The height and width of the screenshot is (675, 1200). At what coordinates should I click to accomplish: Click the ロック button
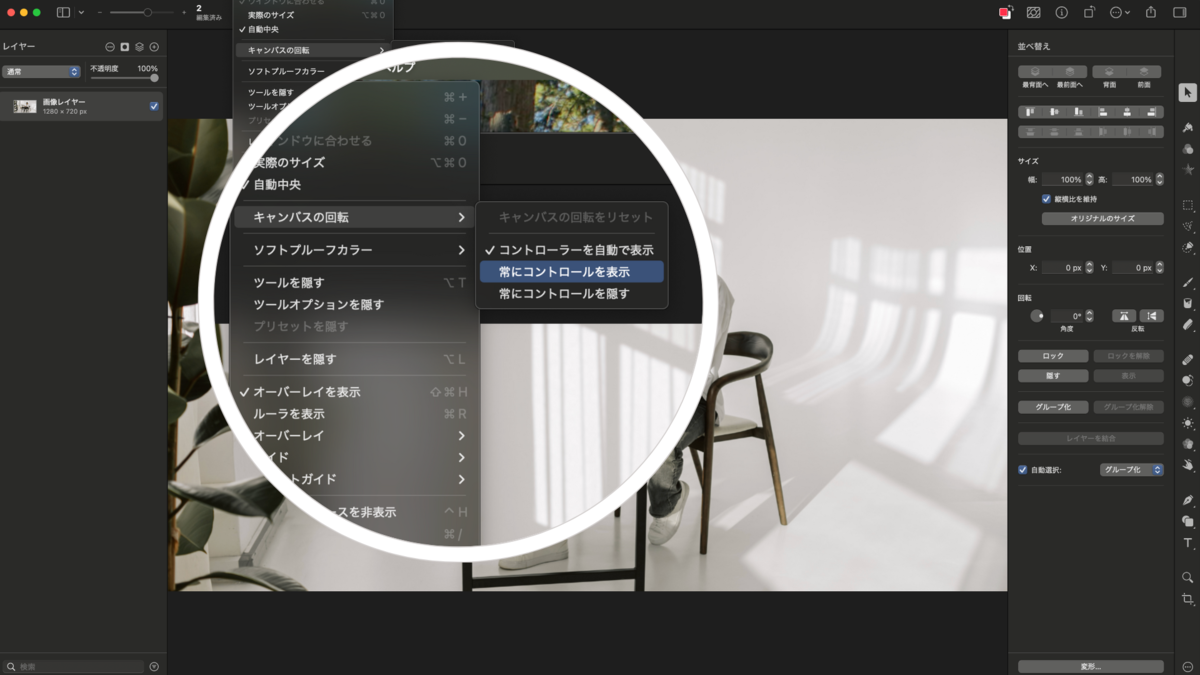(x=1053, y=356)
